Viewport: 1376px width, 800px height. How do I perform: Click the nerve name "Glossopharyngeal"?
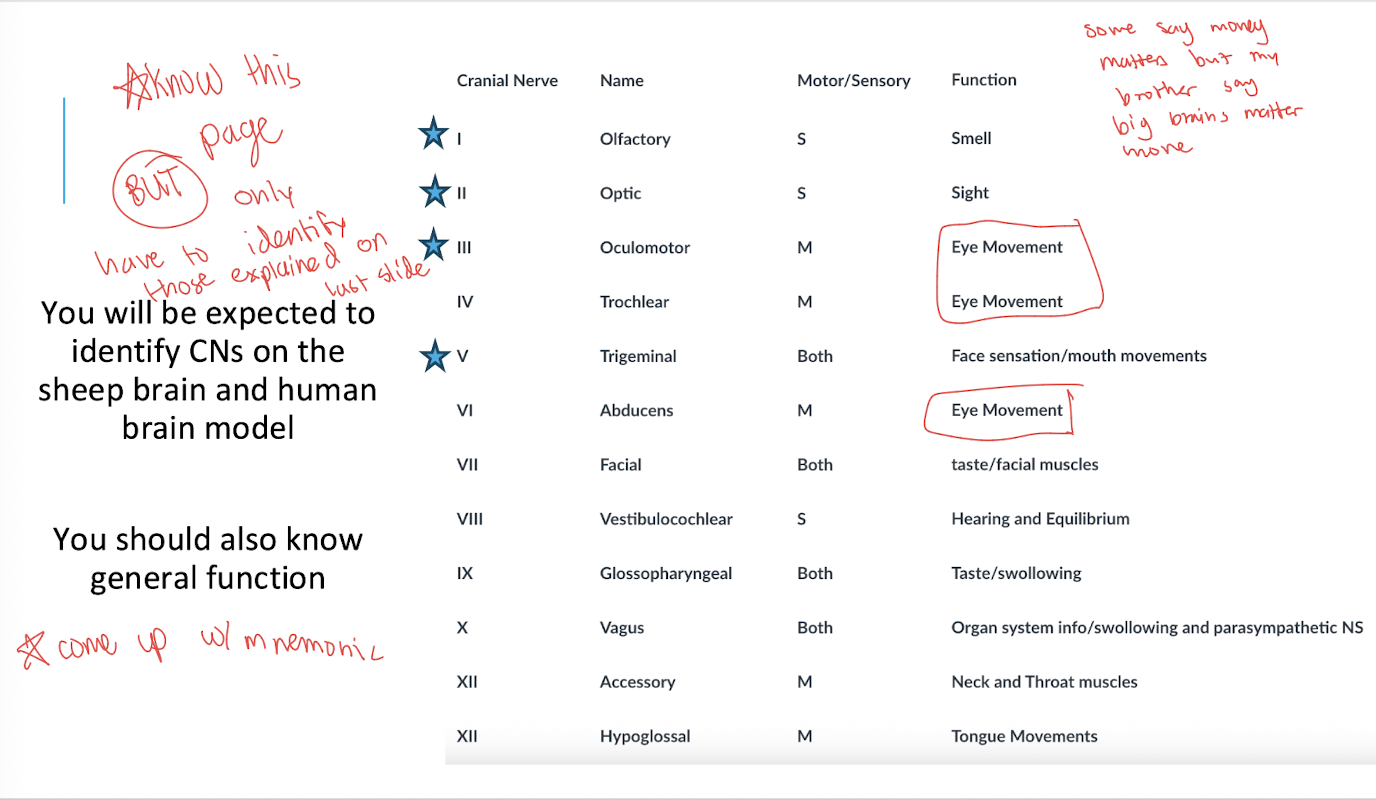[x=666, y=574]
